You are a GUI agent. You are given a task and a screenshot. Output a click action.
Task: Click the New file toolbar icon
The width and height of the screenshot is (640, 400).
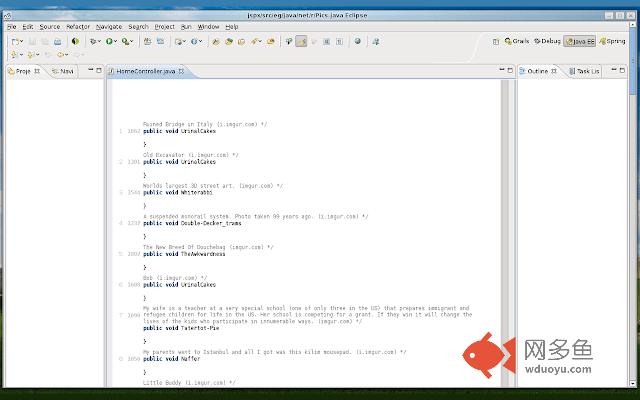(15, 42)
